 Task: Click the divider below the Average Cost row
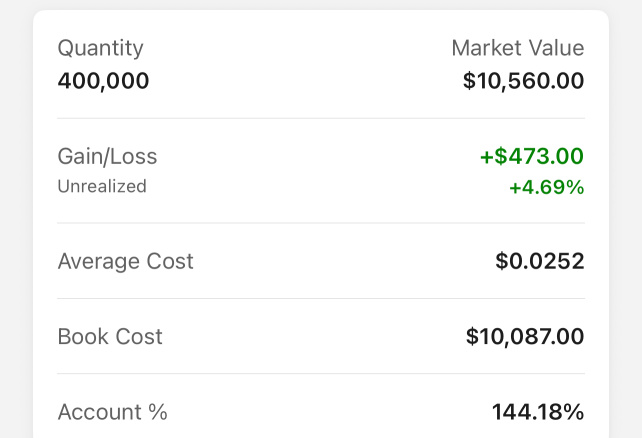(x=321, y=298)
